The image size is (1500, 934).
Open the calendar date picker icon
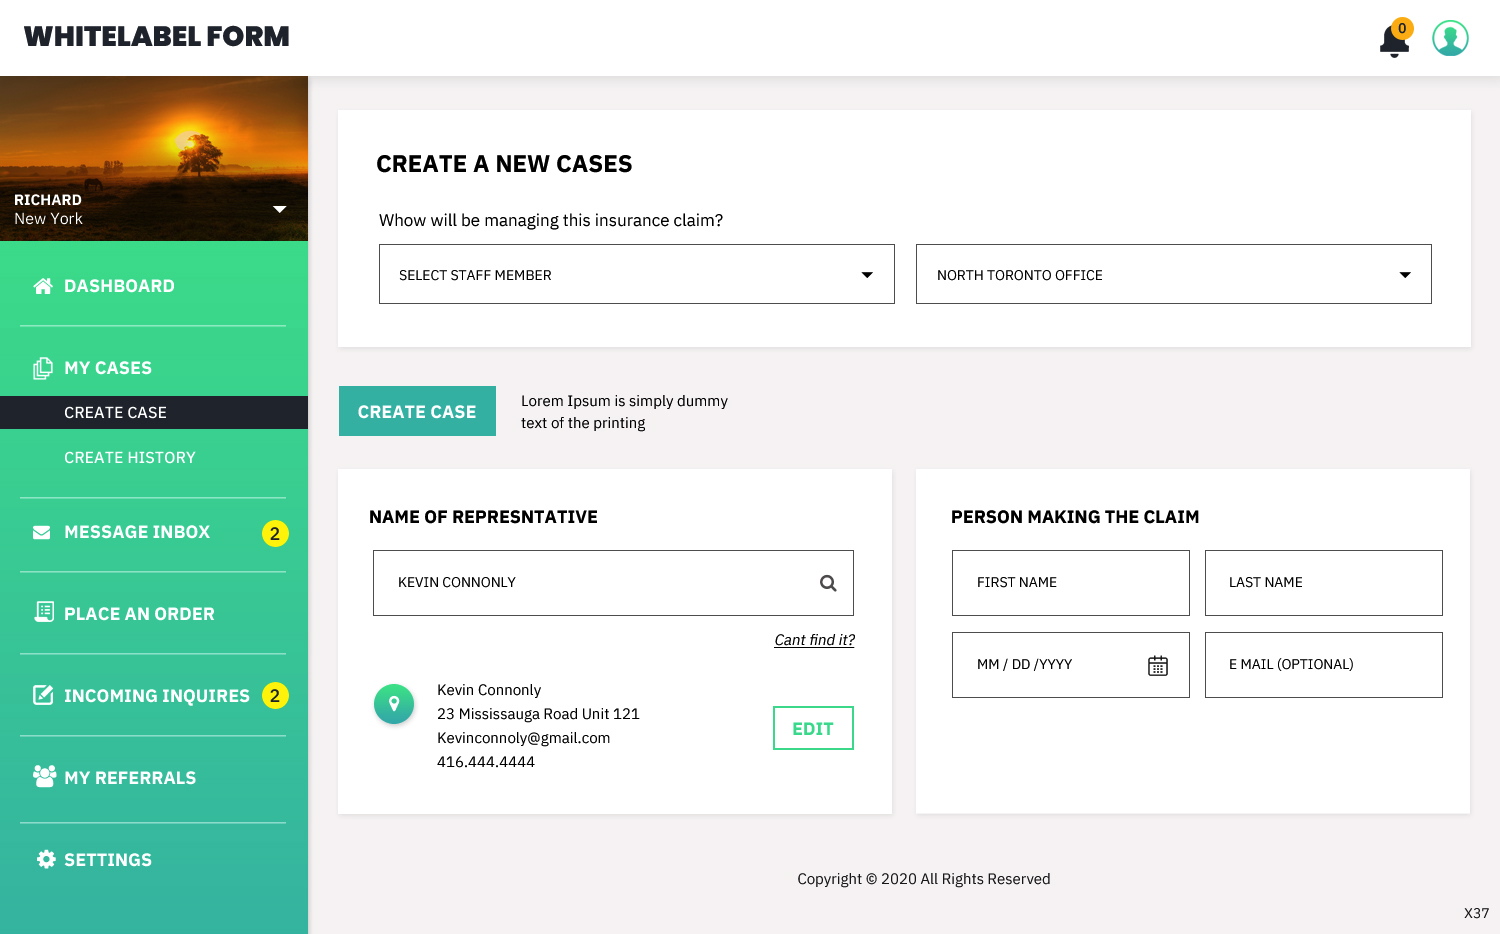click(1157, 666)
